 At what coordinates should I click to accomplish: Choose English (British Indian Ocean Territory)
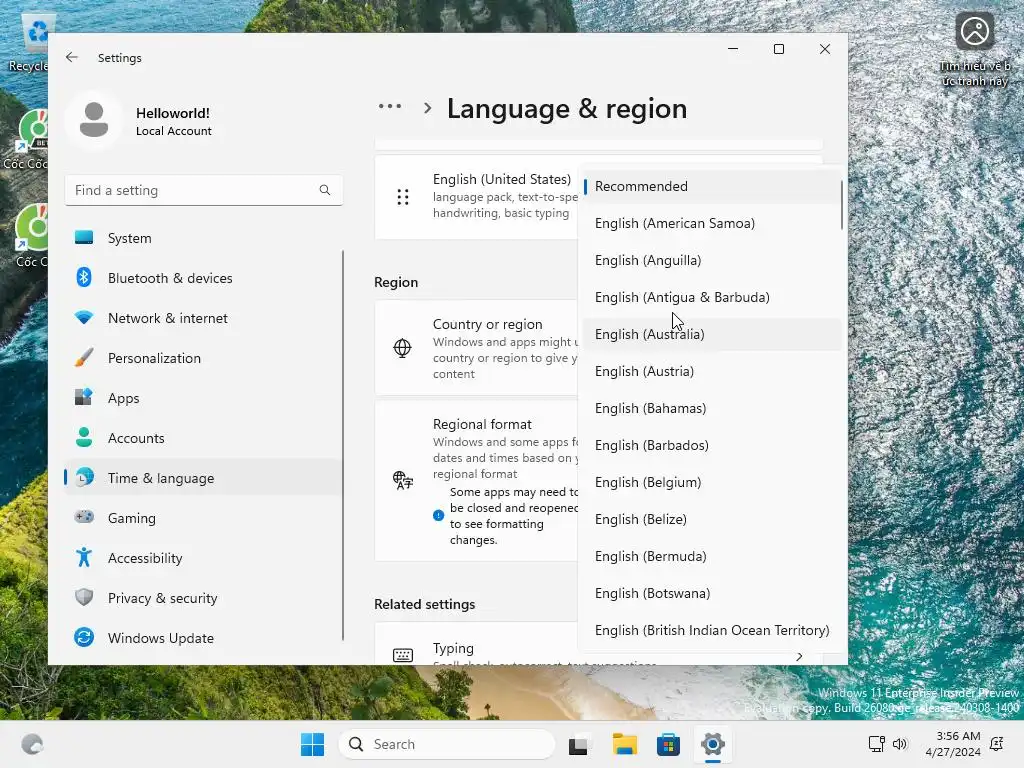pos(711,631)
